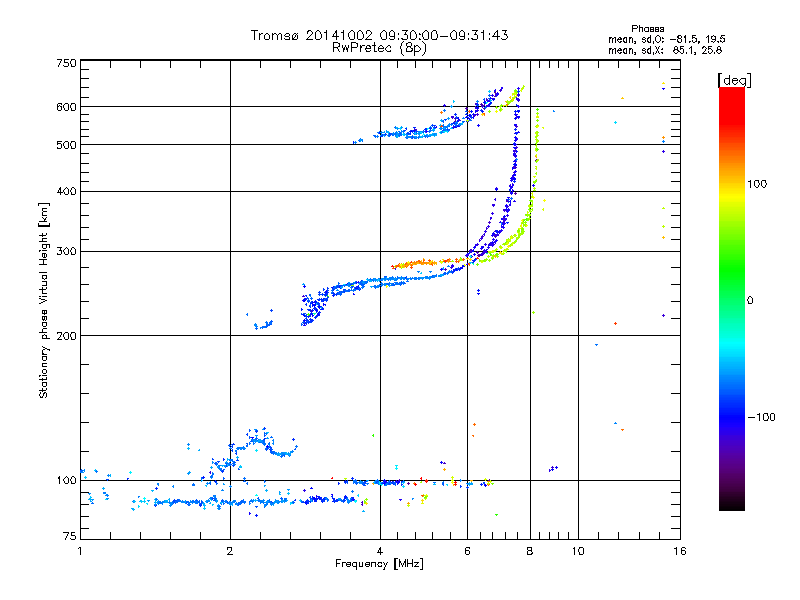The width and height of the screenshot is (800, 600).
Task: Click the rainbow phase color bar
Action: pyautogui.click(x=732, y=298)
